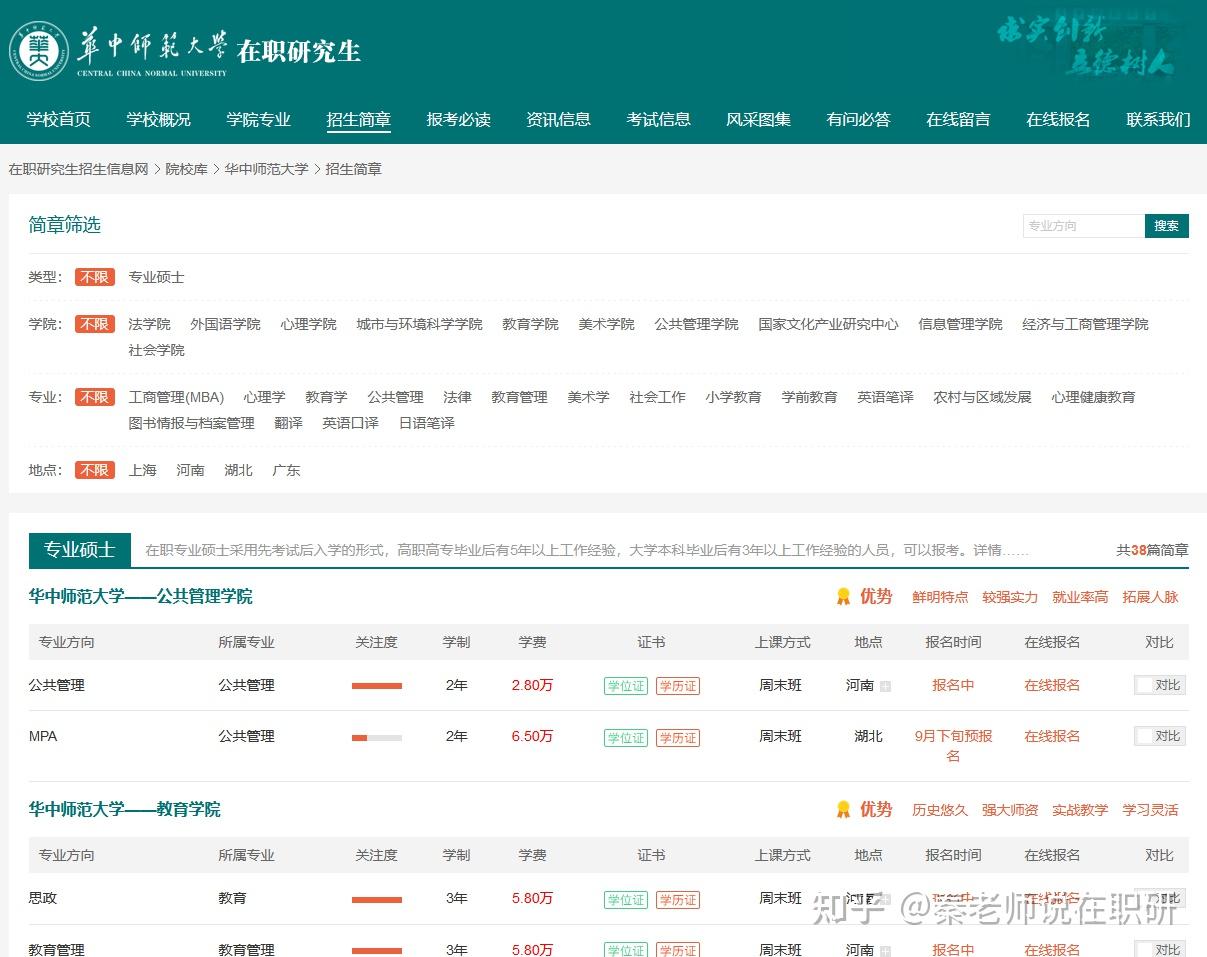Open 招生简章 nav item

359,119
